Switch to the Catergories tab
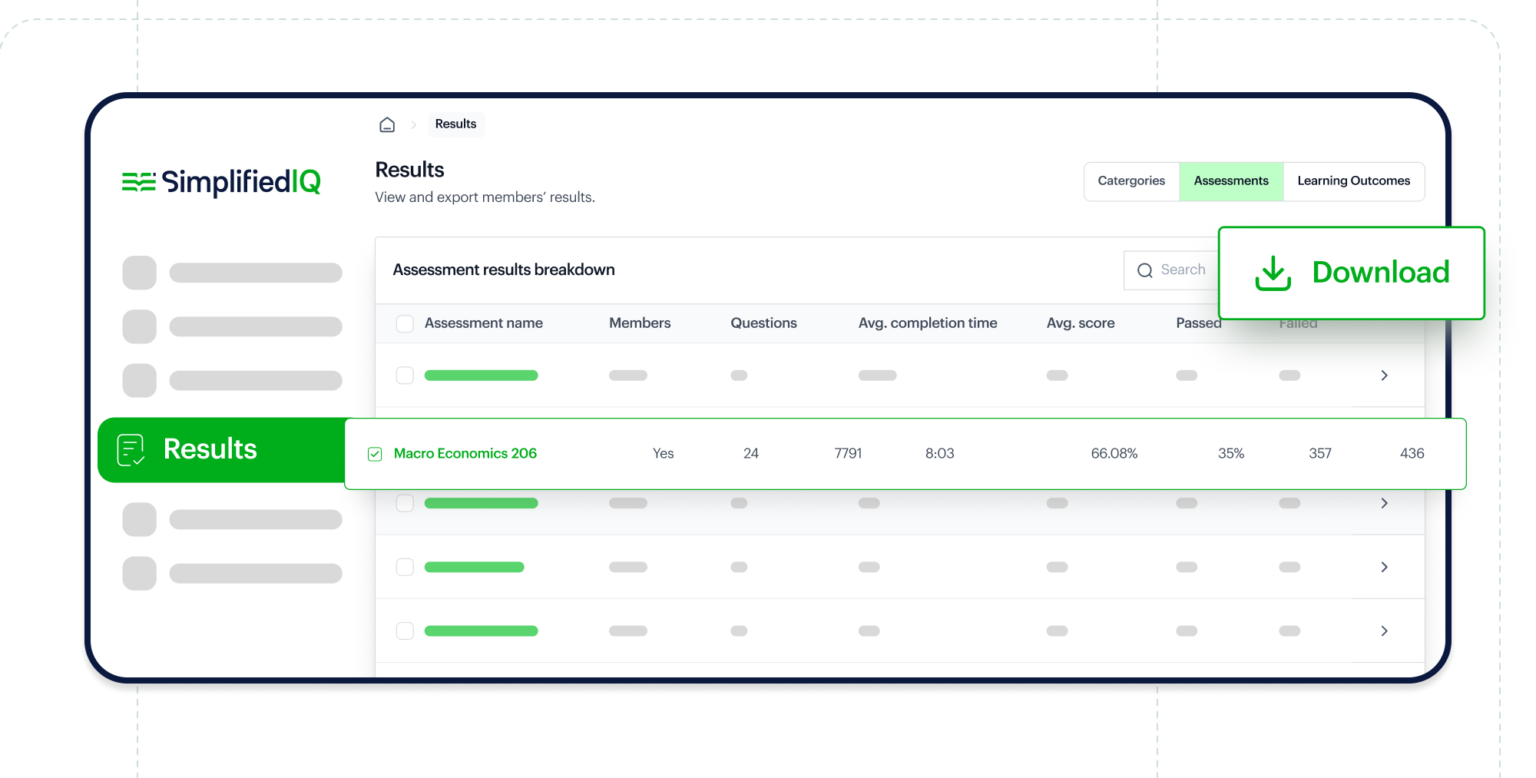The image size is (1536, 778). [x=1131, y=181]
